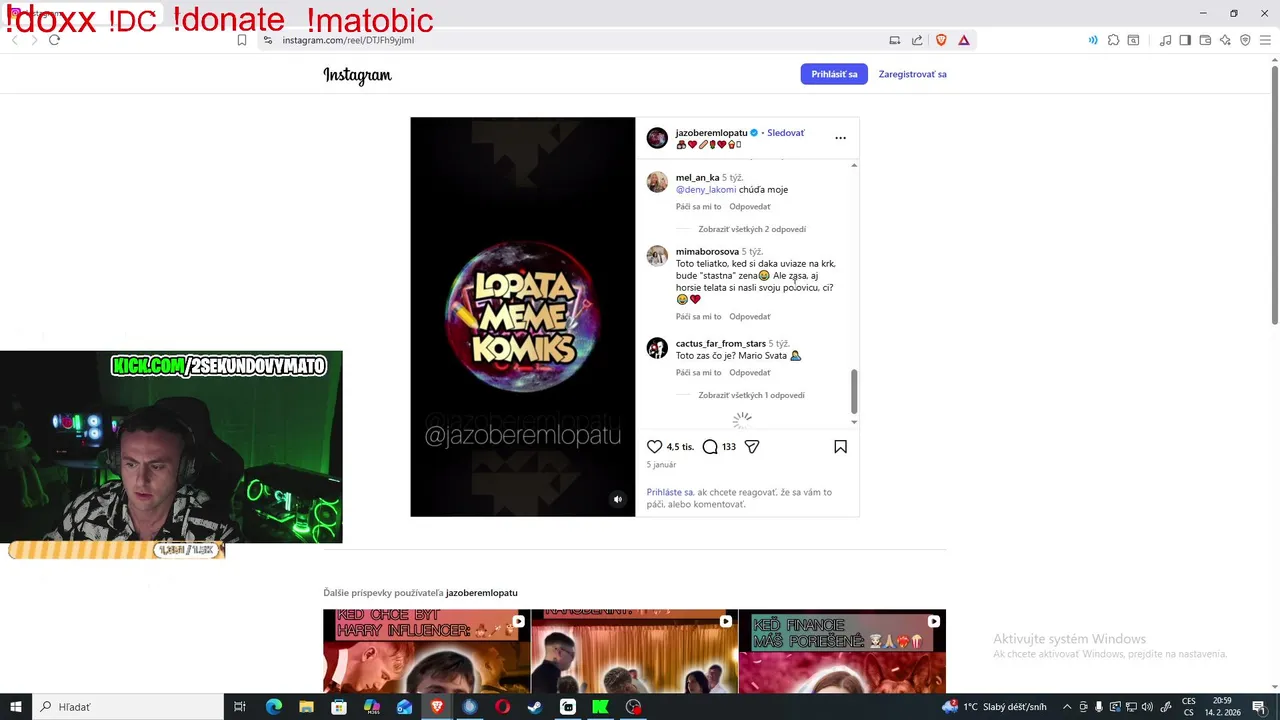
Task: Reply to cactus_far_from_stars via Odpovedať
Action: [x=750, y=373]
